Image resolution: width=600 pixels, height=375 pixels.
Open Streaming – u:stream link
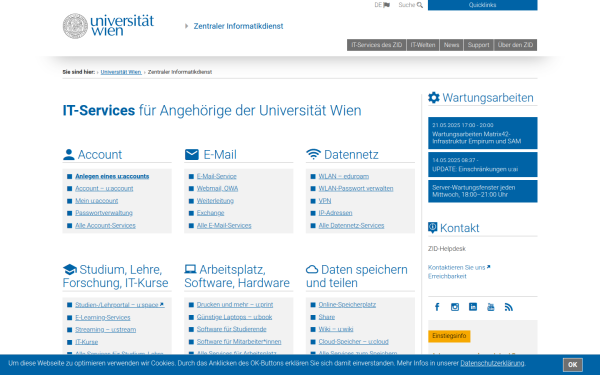105,330
